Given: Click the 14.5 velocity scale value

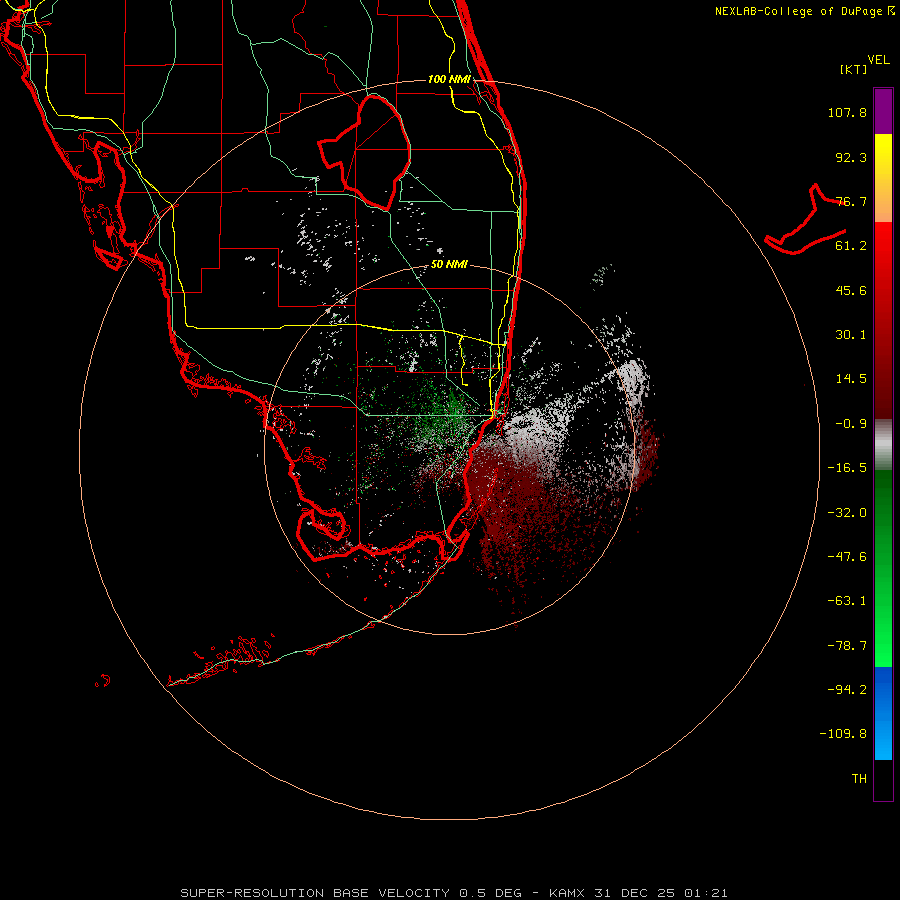Looking at the screenshot, I should point(851,379).
